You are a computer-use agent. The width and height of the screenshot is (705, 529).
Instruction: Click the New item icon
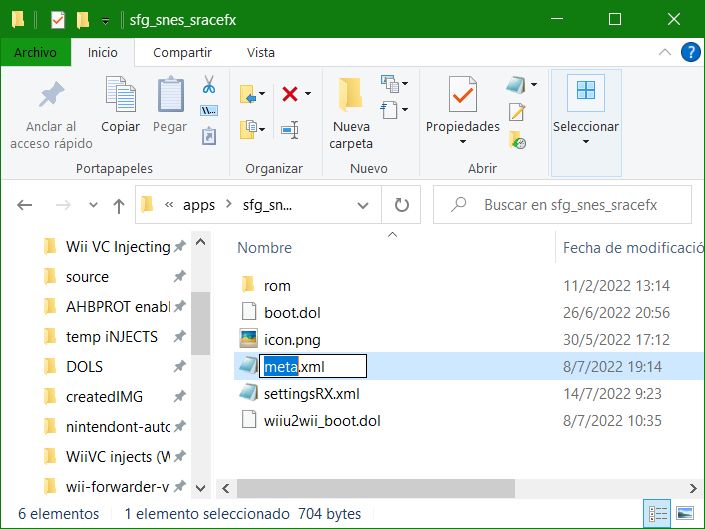pyautogui.click(x=389, y=84)
